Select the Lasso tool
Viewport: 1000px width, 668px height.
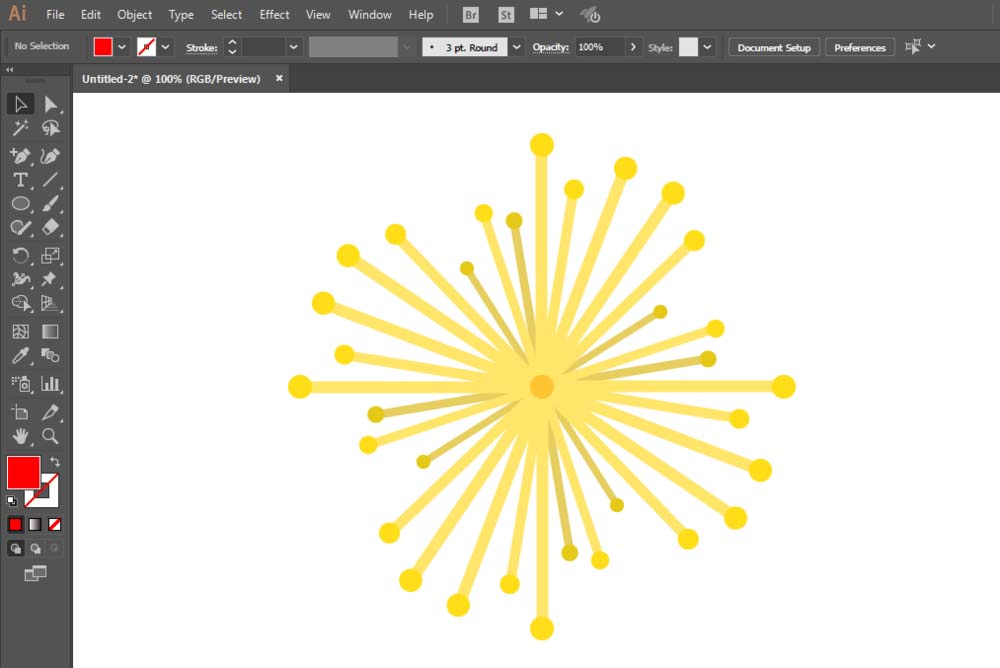(x=50, y=128)
